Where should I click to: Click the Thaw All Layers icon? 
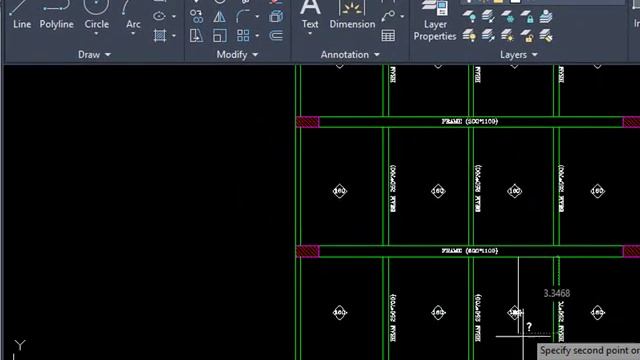tap(508, 36)
